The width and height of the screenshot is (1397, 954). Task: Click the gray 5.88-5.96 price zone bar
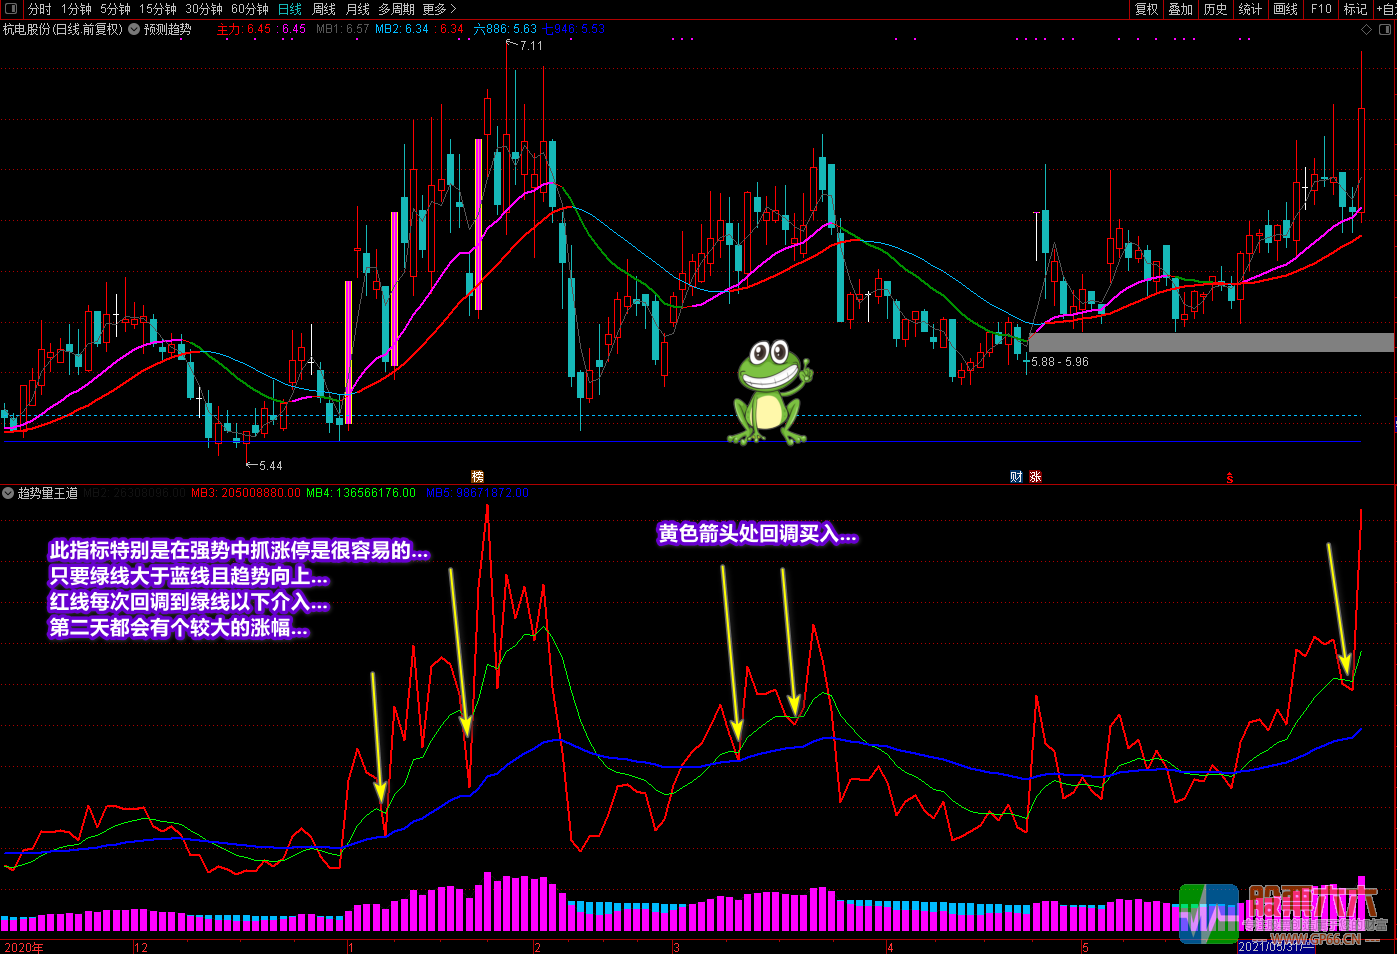[1210, 342]
